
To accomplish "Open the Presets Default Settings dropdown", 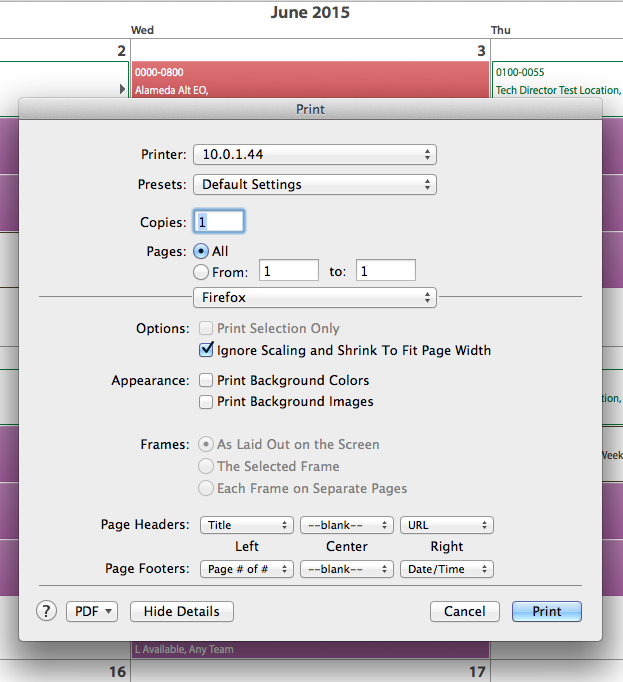I will click(x=315, y=184).
